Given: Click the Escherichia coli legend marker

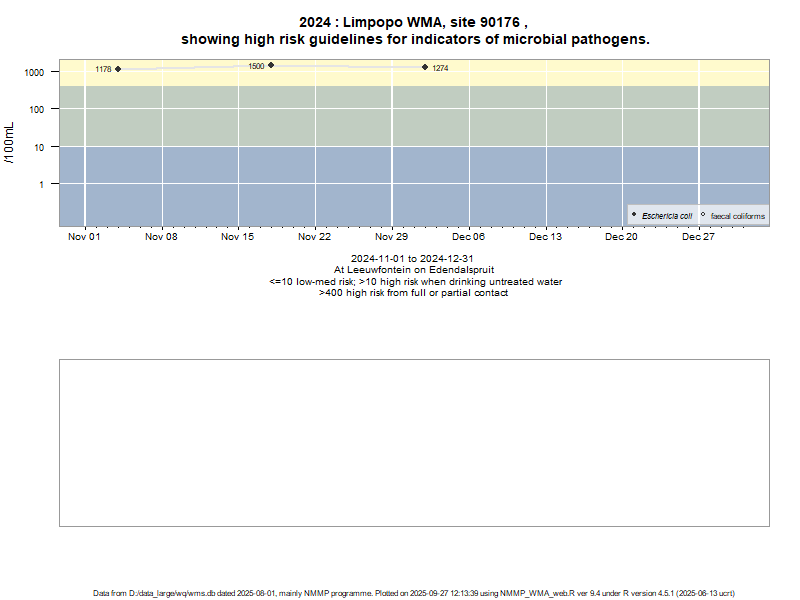Looking at the screenshot, I should 634,215.
